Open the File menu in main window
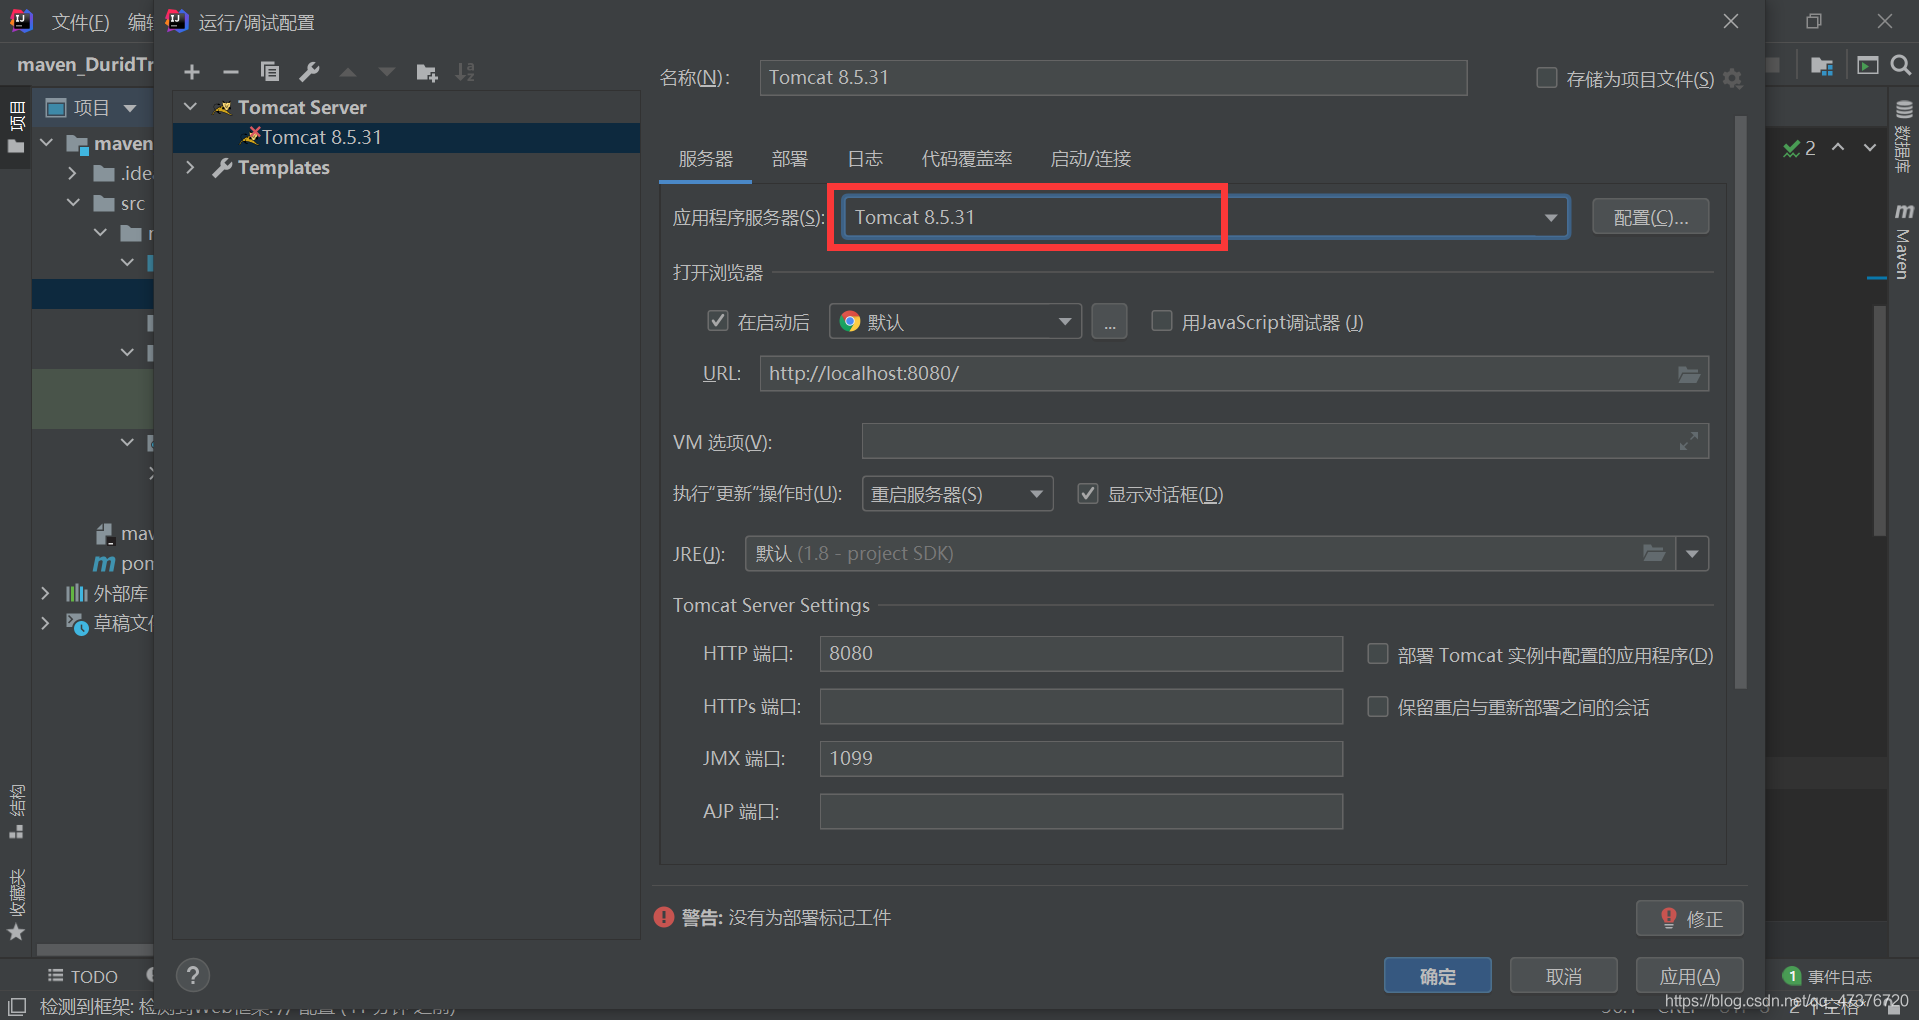The image size is (1919, 1020). [80, 22]
